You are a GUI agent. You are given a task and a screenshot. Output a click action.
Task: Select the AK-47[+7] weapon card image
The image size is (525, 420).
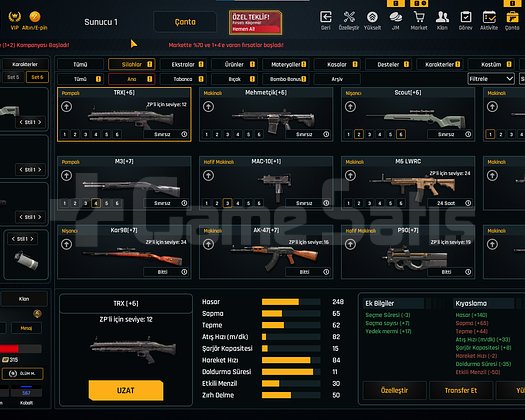point(274,257)
